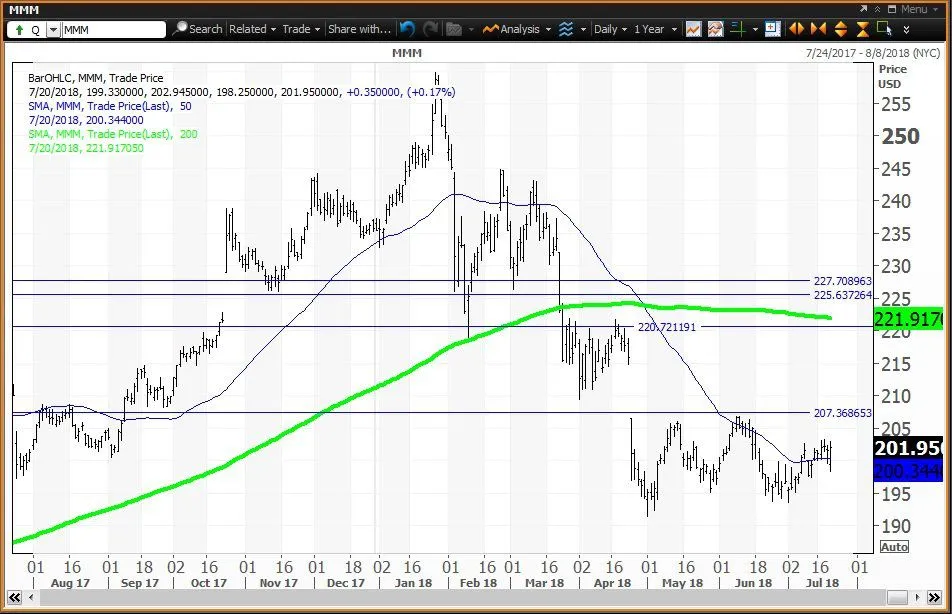Viewport: 952px width, 614px height.
Task: Click the 225.637264 level label
Action: click(842, 295)
